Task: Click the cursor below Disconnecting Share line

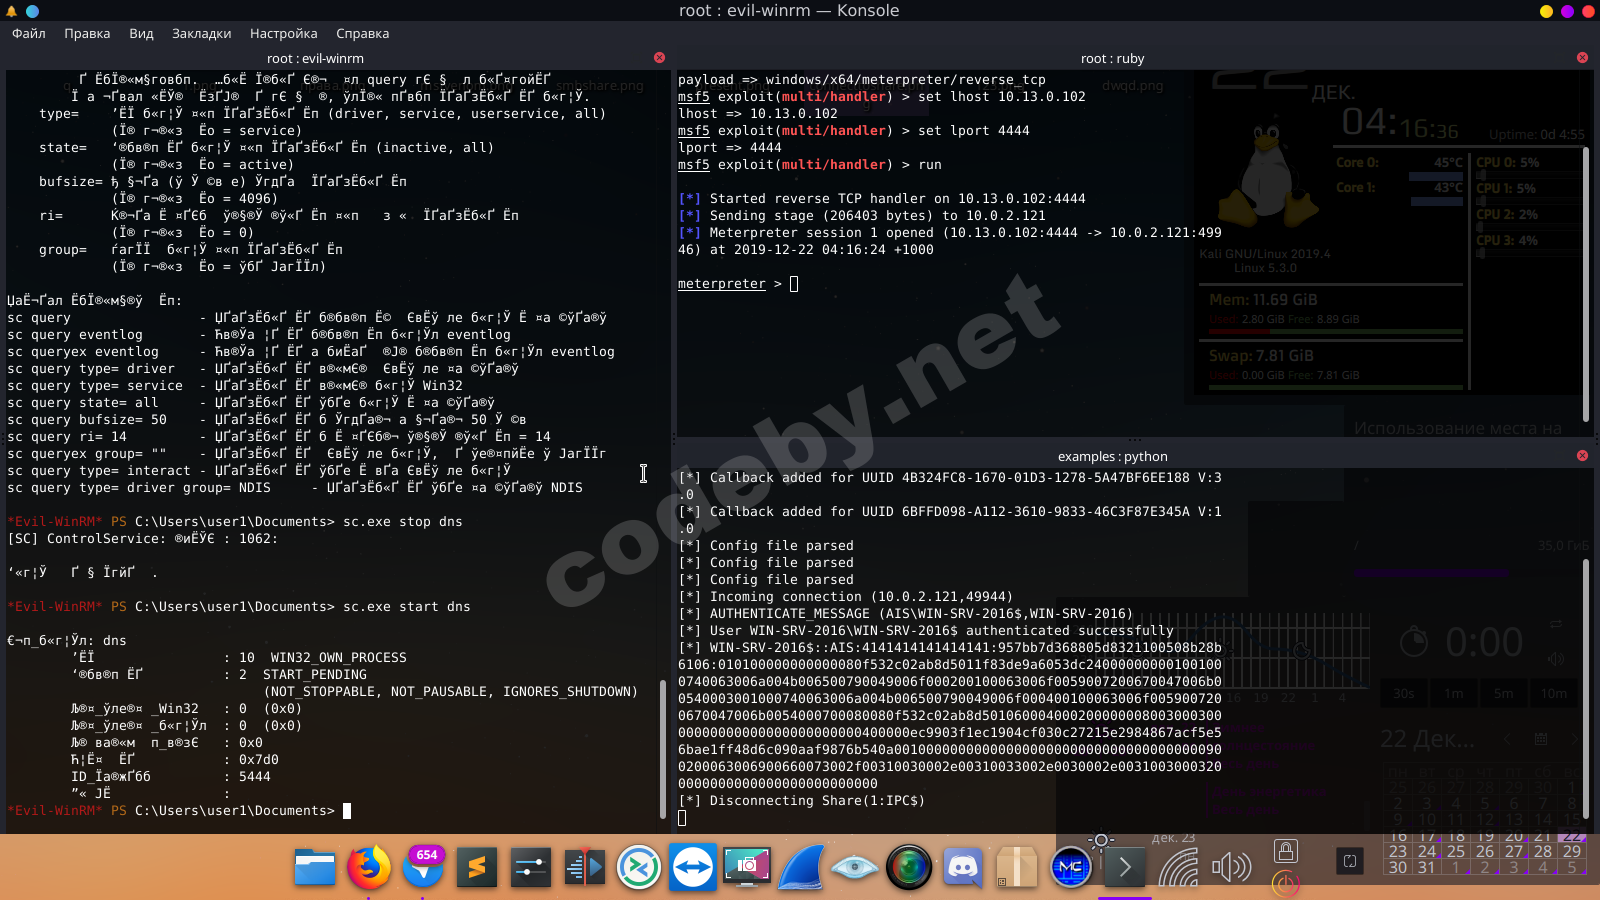Action: 682,818
